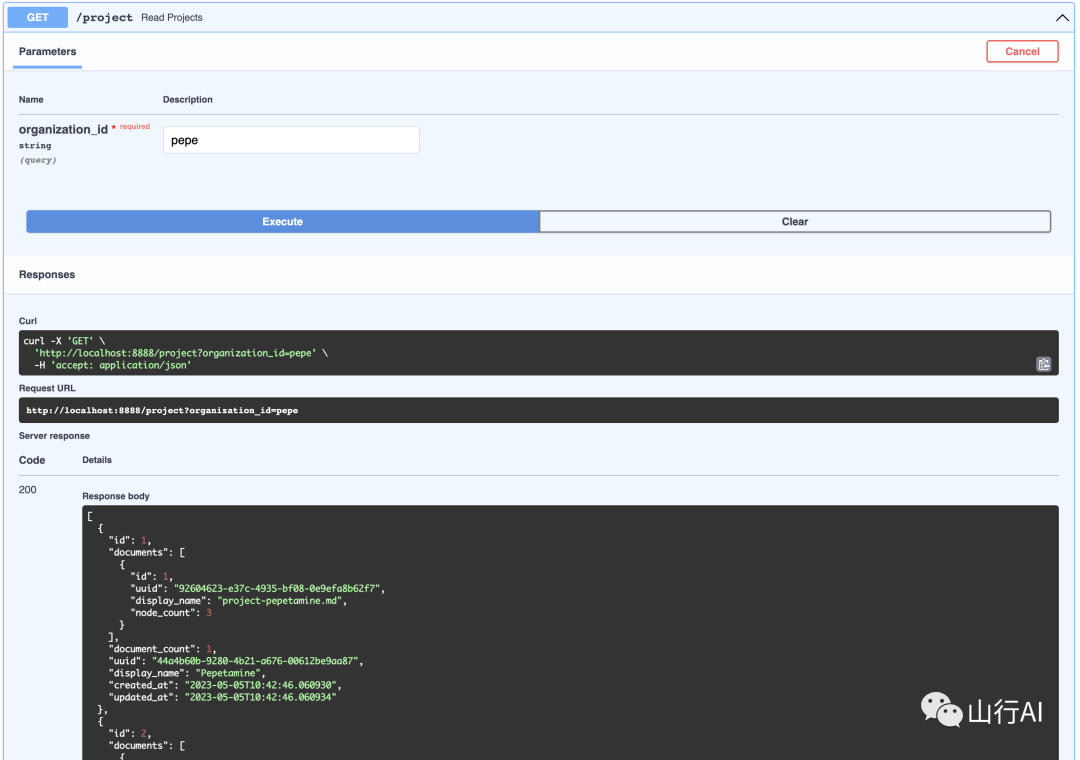
Task: Click the updated_at timestamp value
Action: pos(260,697)
